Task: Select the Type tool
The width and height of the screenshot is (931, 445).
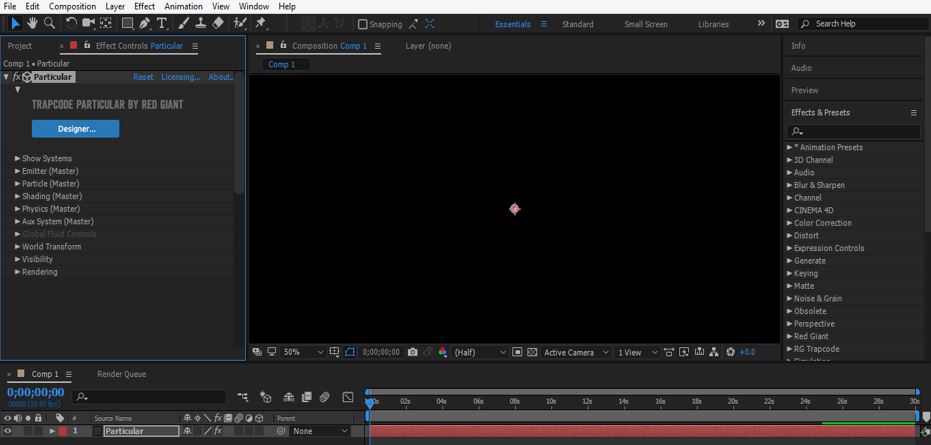Action: pyautogui.click(x=162, y=23)
